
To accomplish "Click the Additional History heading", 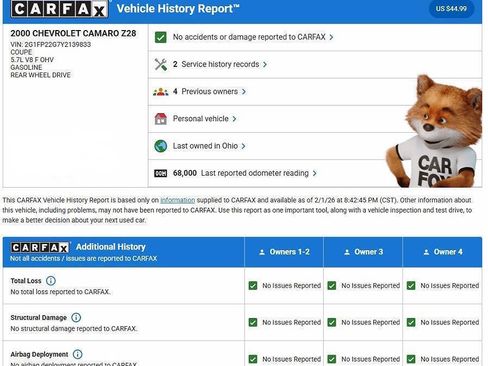I will pyautogui.click(x=111, y=247).
